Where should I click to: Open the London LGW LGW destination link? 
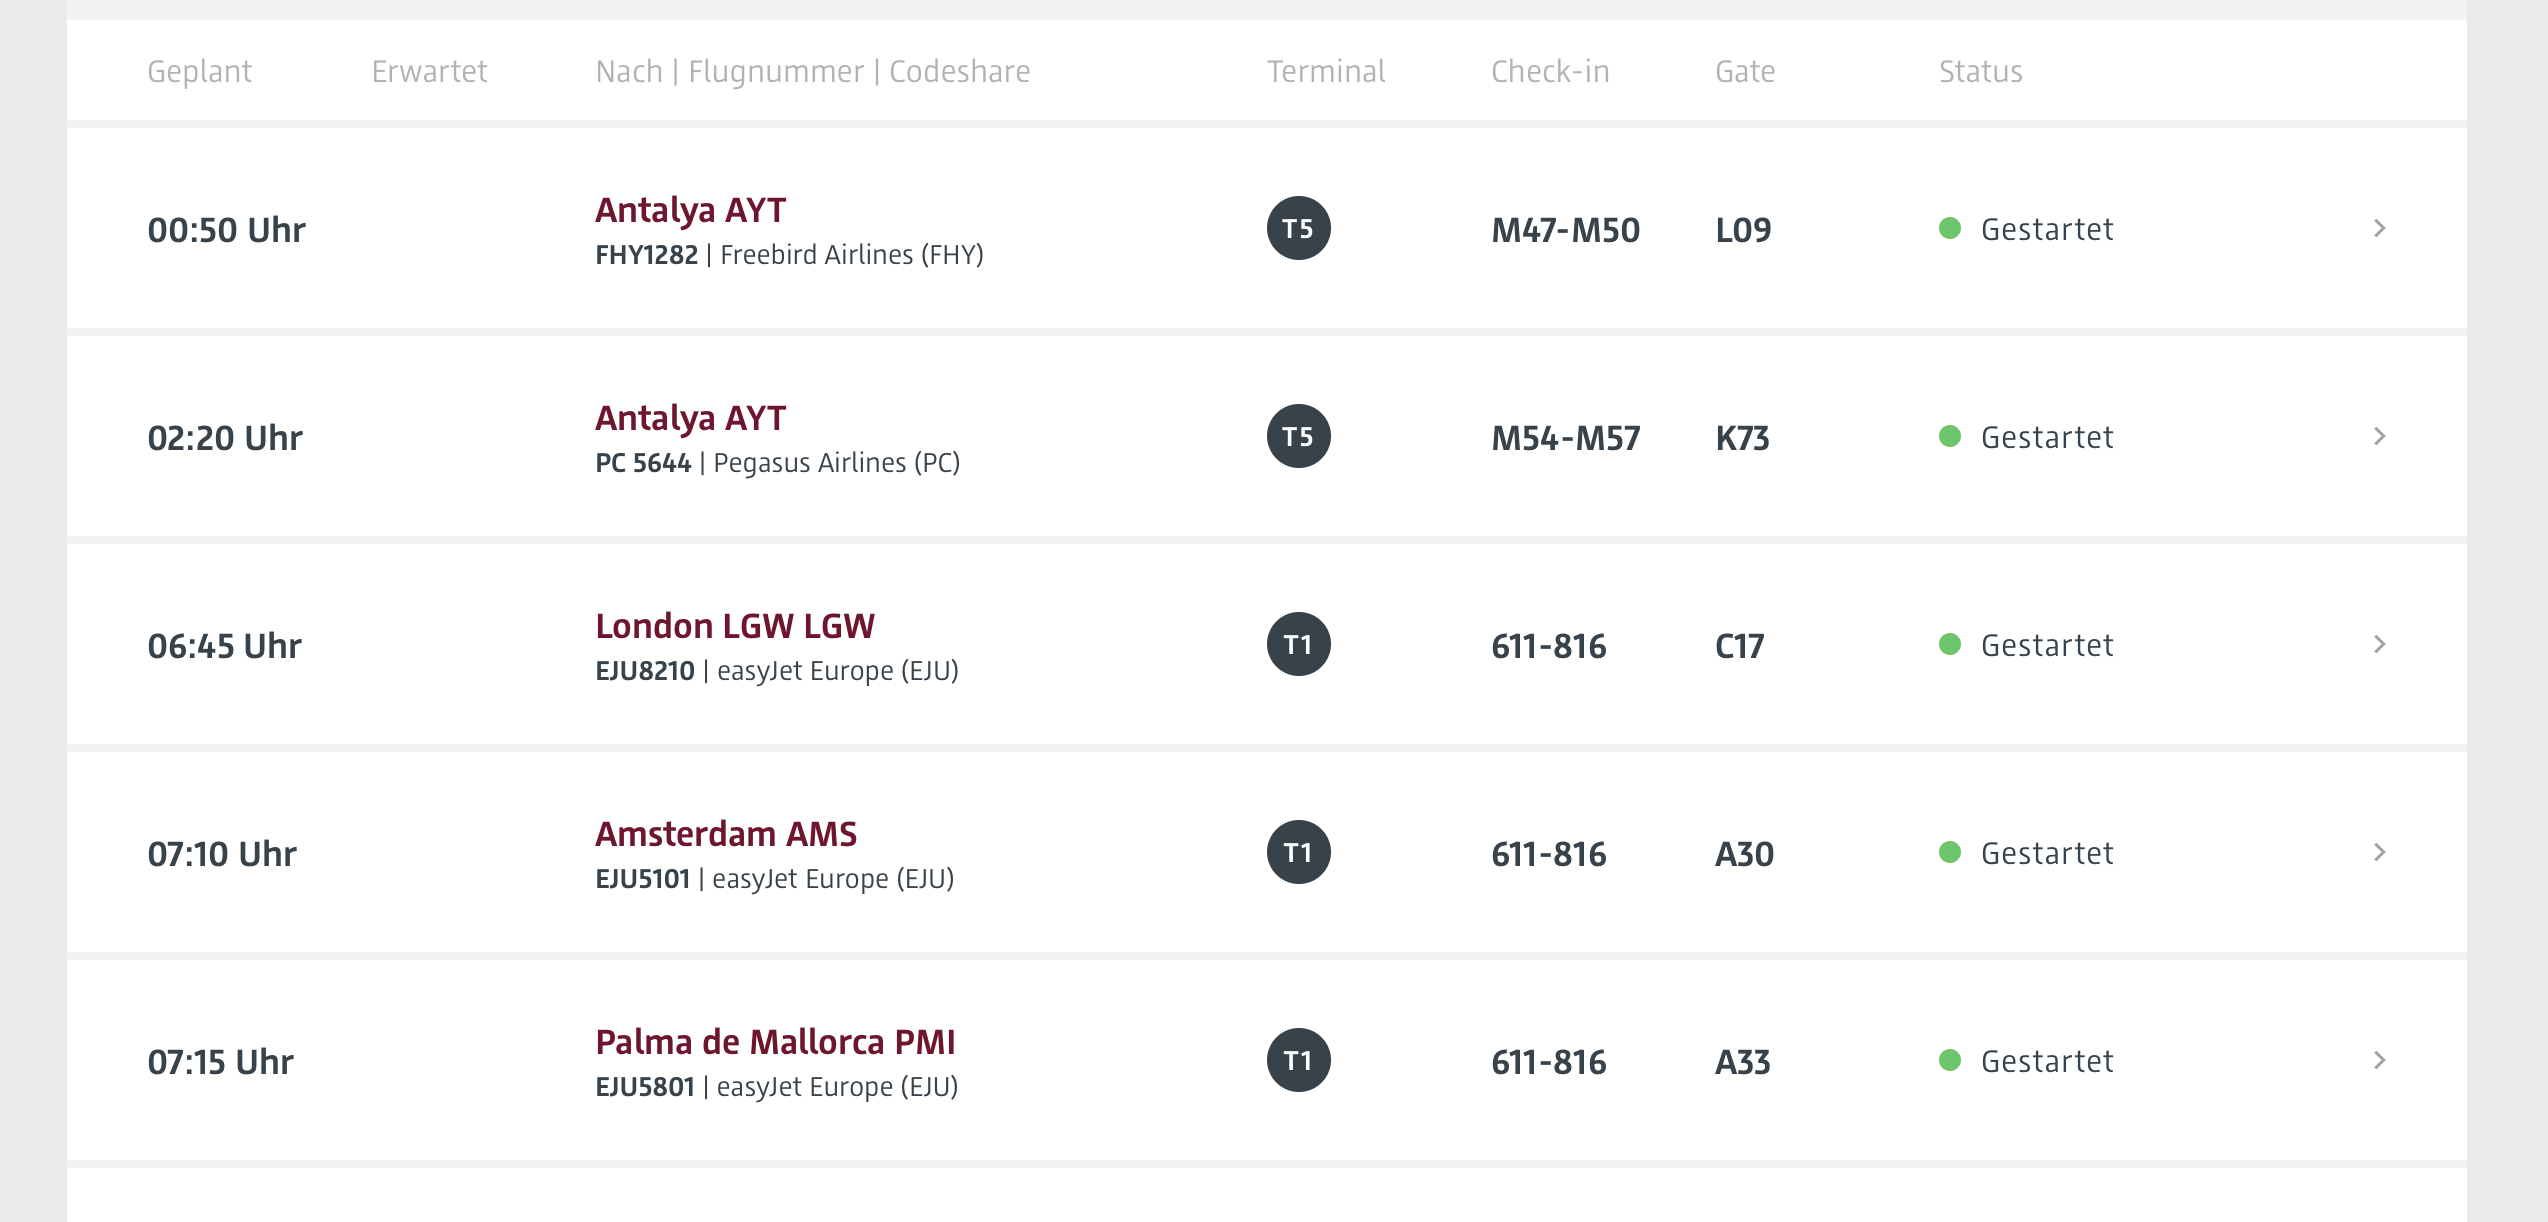pyautogui.click(x=735, y=626)
